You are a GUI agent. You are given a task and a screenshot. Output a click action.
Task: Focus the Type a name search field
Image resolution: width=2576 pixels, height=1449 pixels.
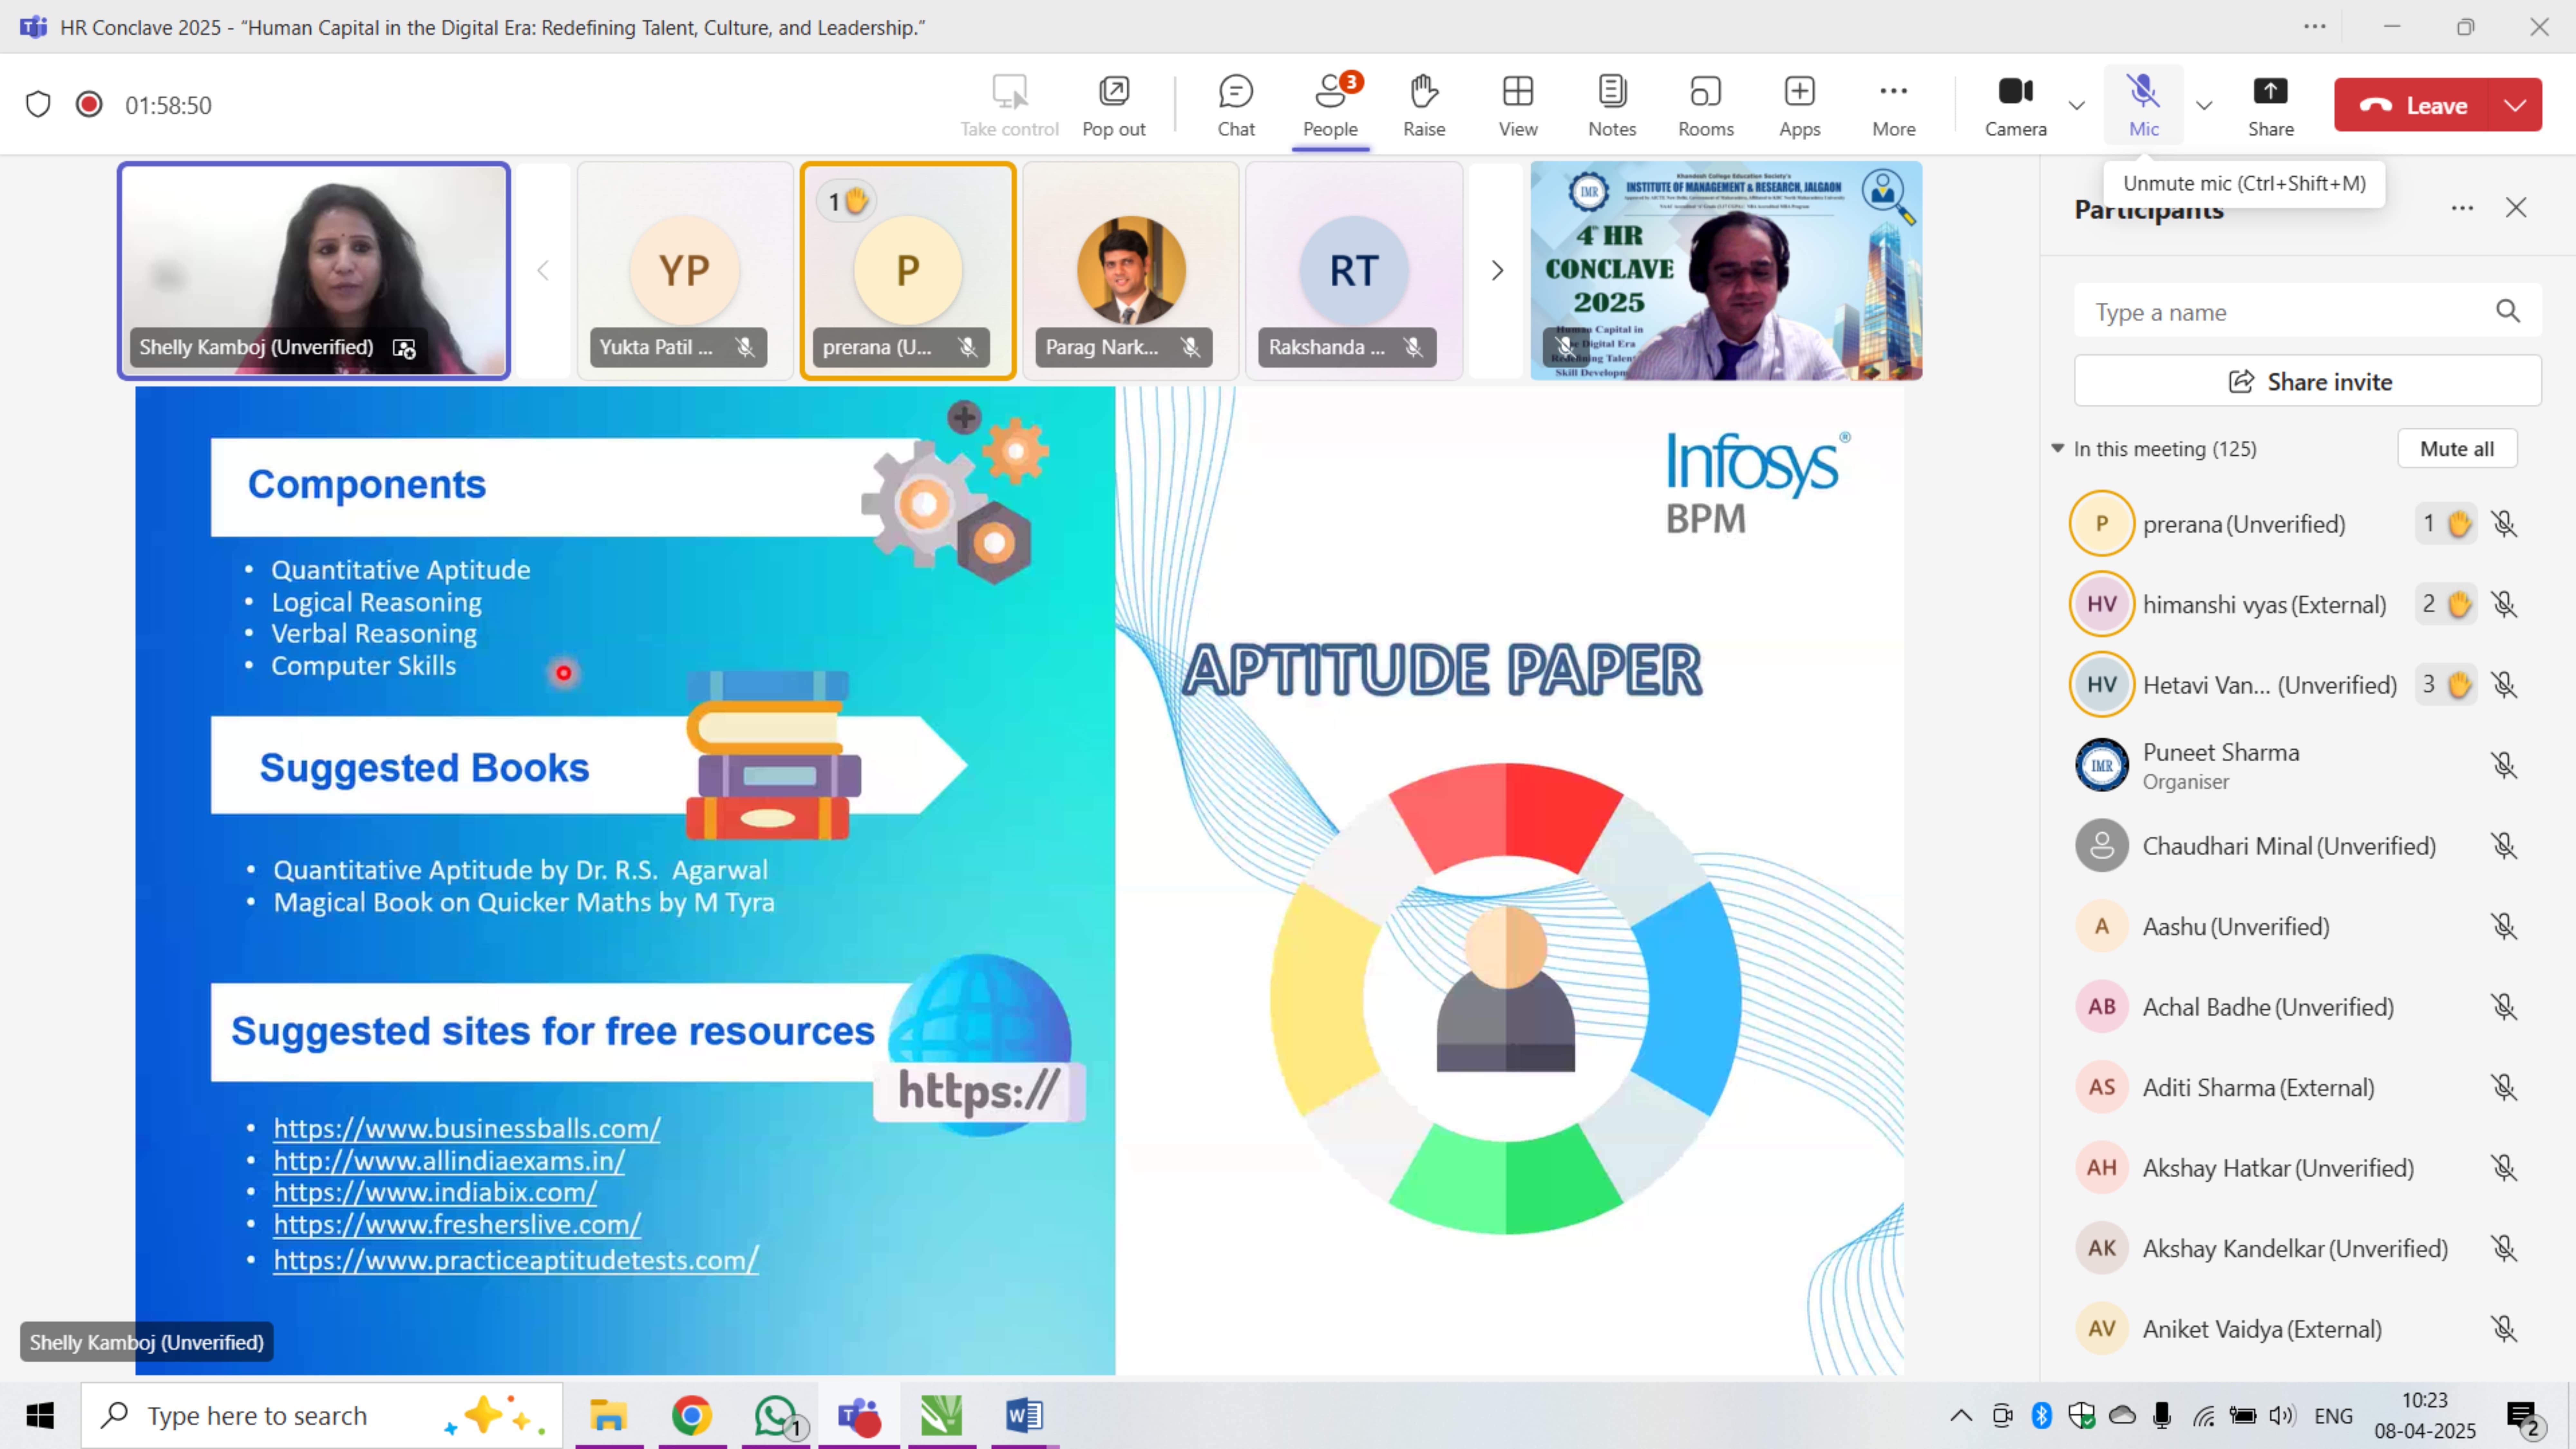[x=2290, y=312]
